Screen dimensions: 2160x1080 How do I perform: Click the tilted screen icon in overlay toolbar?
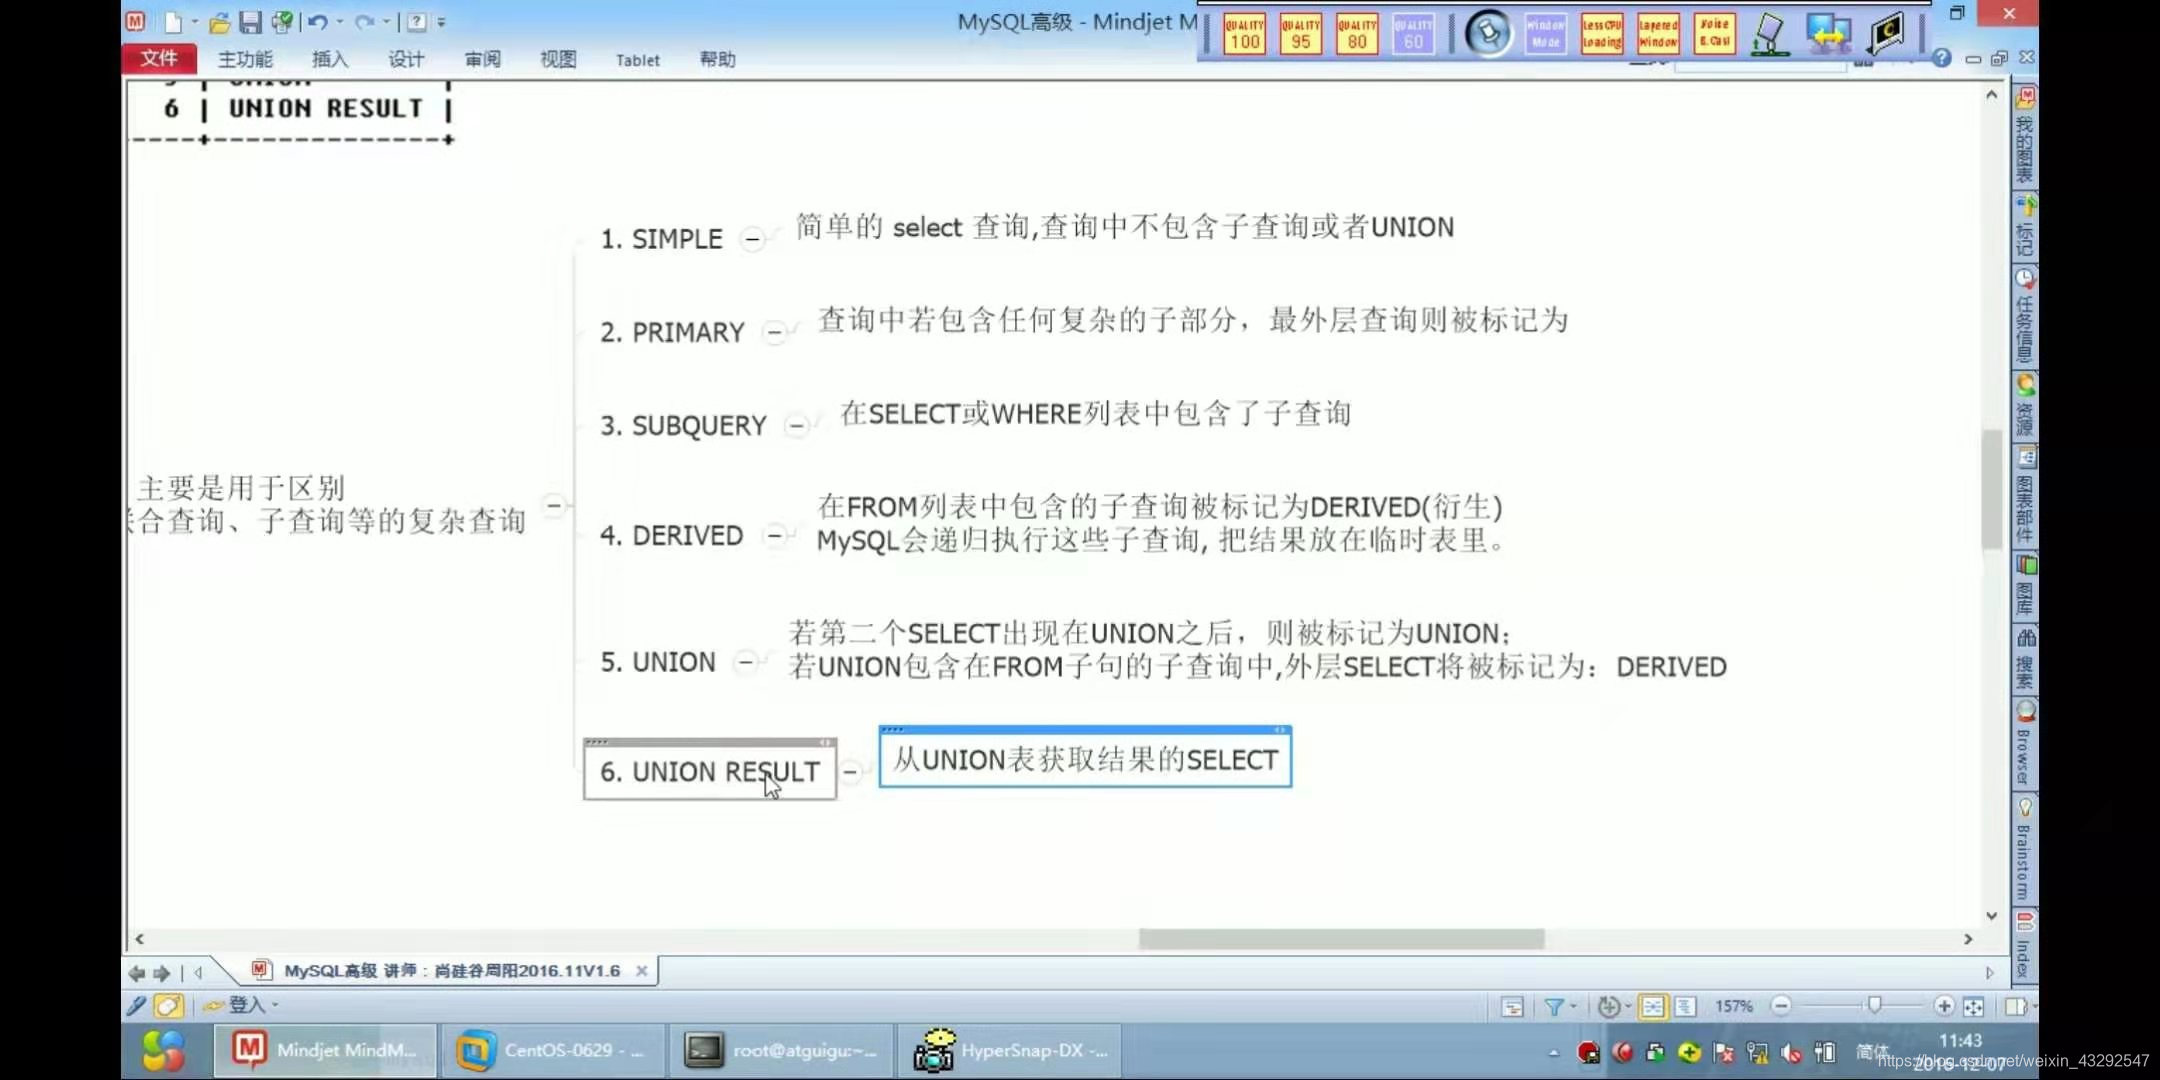[1770, 33]
